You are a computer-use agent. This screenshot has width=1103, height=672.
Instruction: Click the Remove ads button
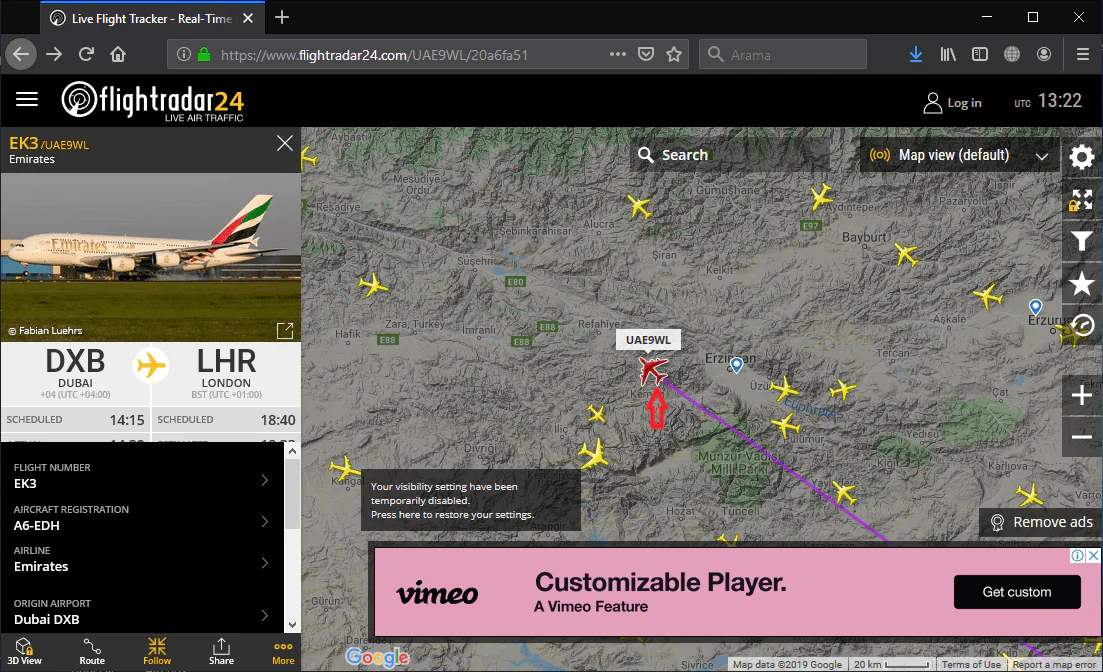click(x=1042, y=522)
